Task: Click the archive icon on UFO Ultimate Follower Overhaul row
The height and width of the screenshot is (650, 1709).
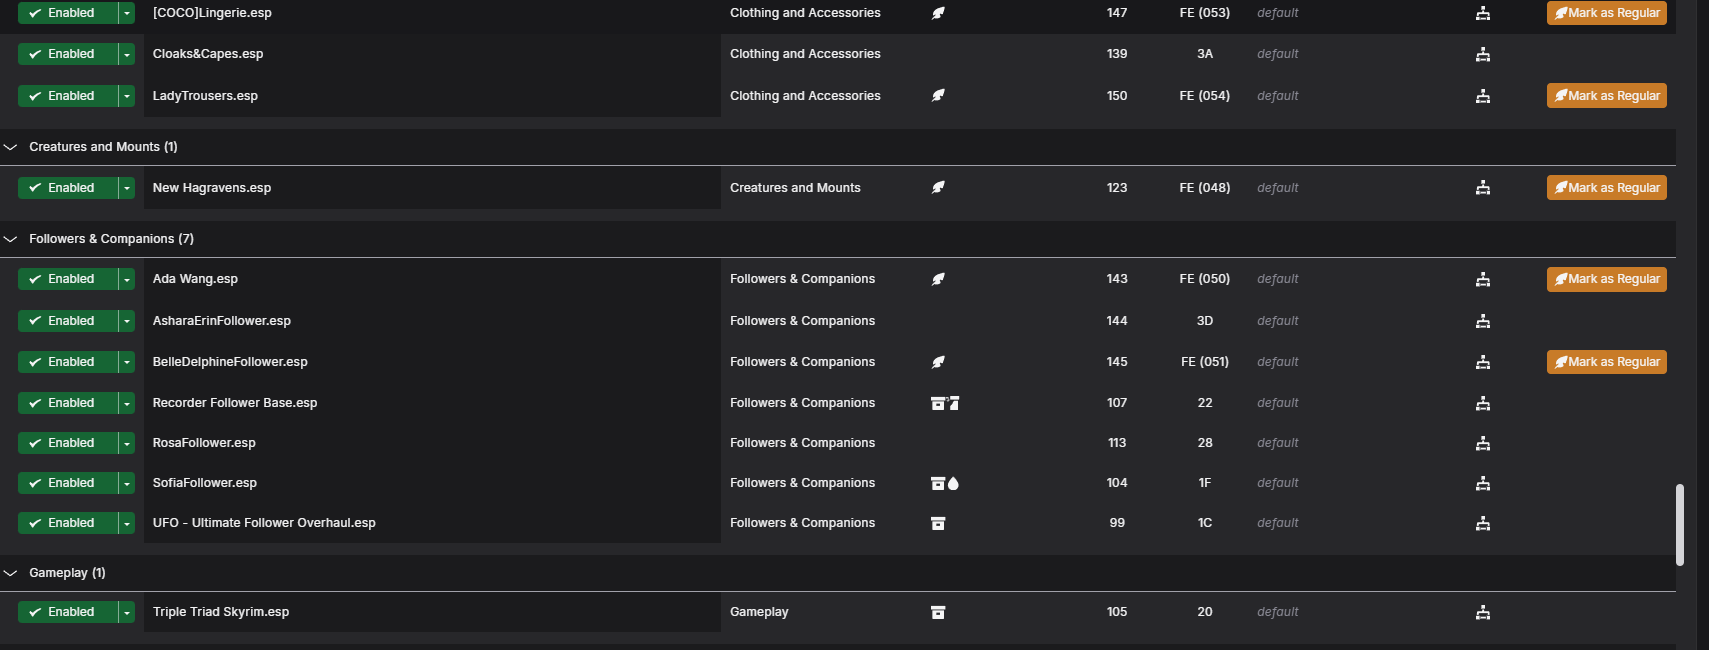Action: [938, 523]
